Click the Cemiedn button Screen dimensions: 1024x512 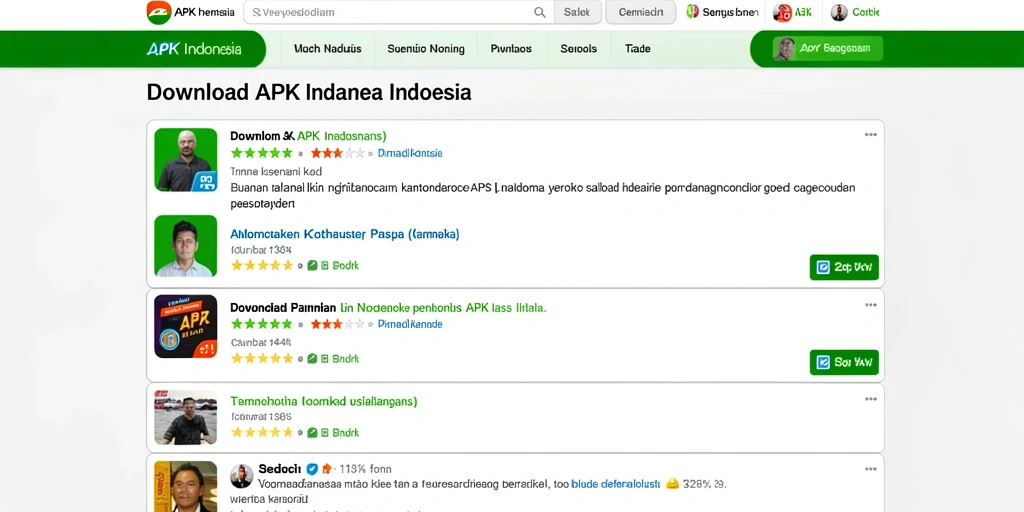(x=641, y=12)
